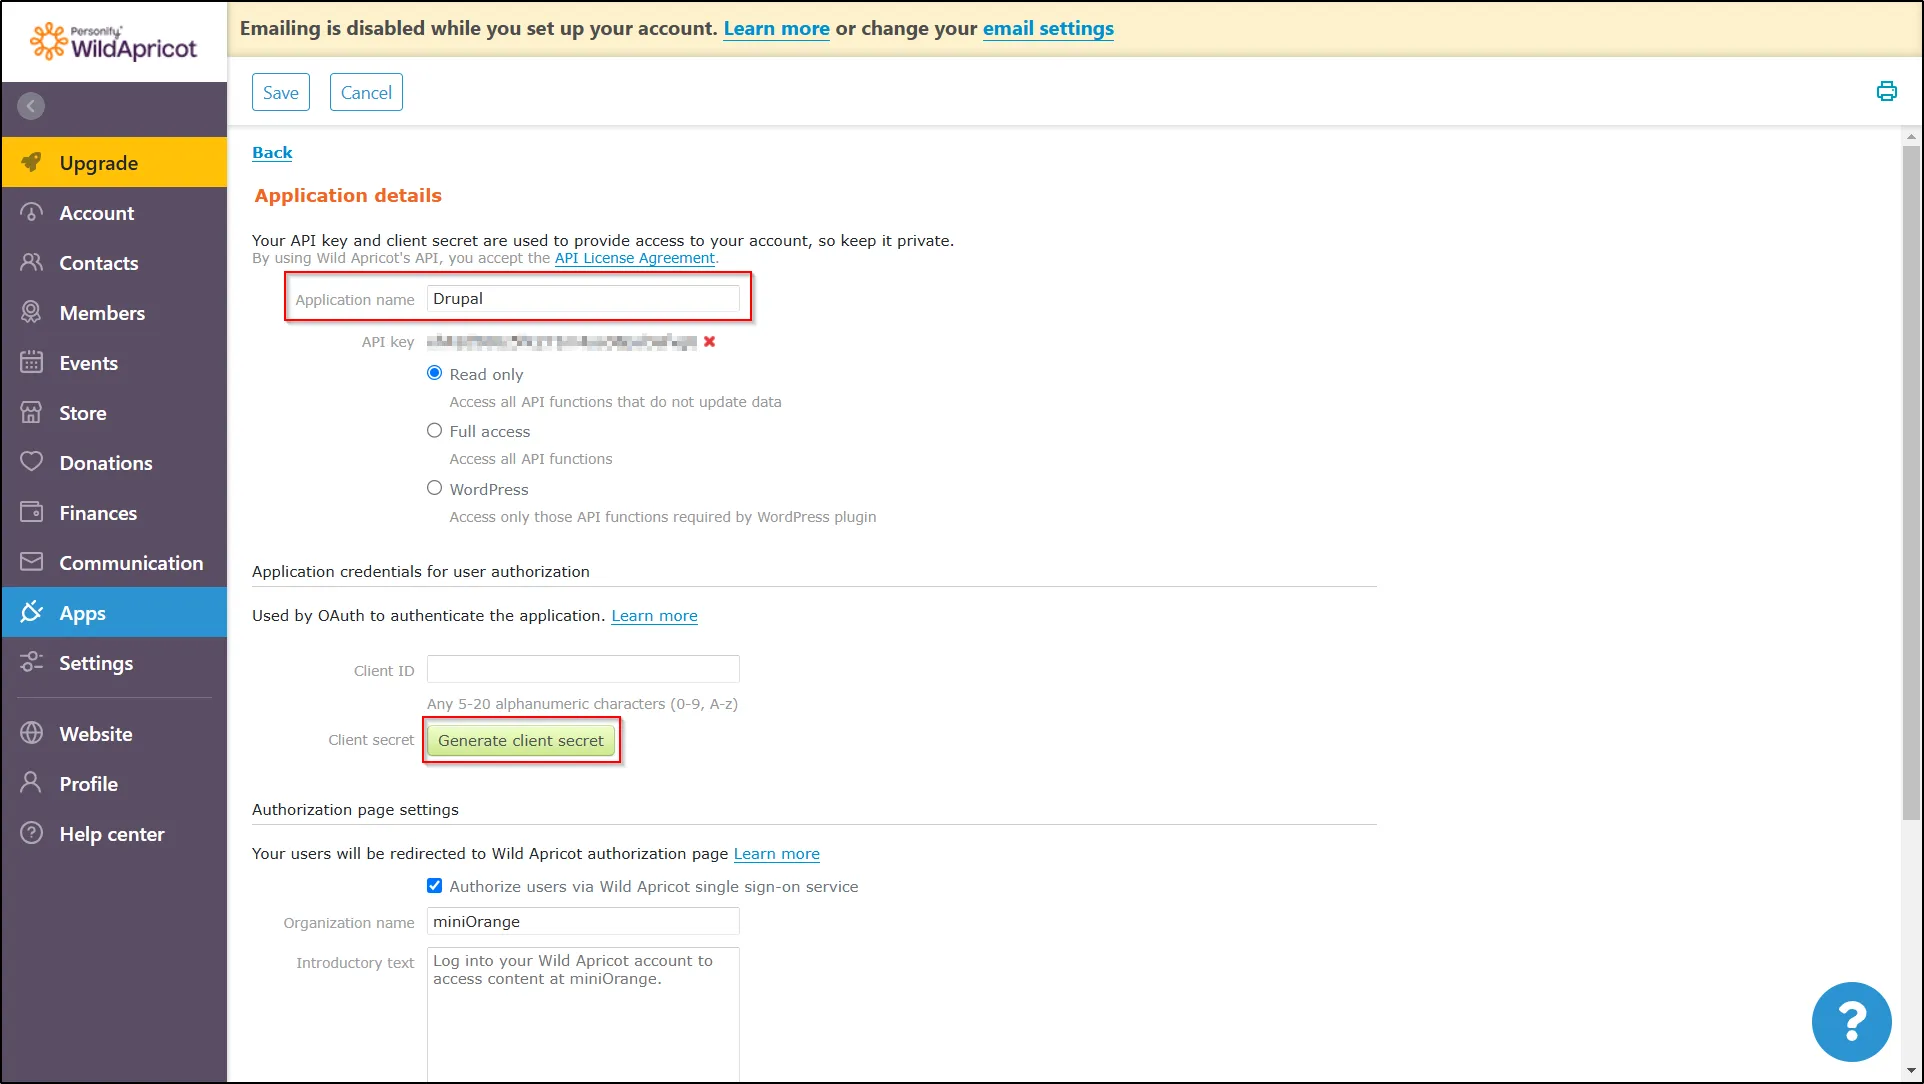This screenshot has height=1084, width=1924.
Task: Click the Website globe icon
Action: [32, 733]
